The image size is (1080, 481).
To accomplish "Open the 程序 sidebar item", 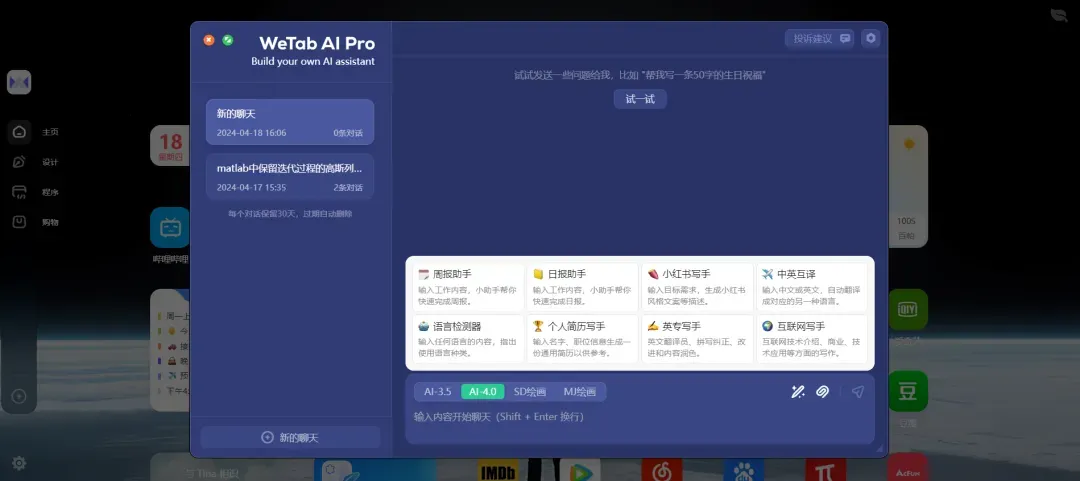I will coord(34,192).
